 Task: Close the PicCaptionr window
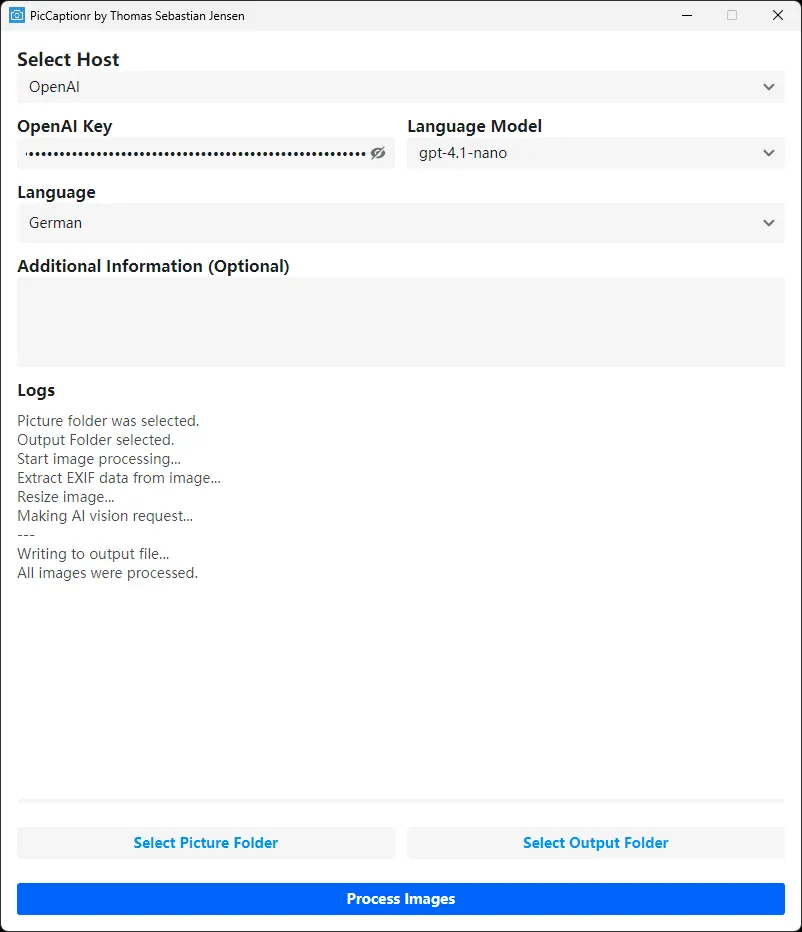pos(777,16)
